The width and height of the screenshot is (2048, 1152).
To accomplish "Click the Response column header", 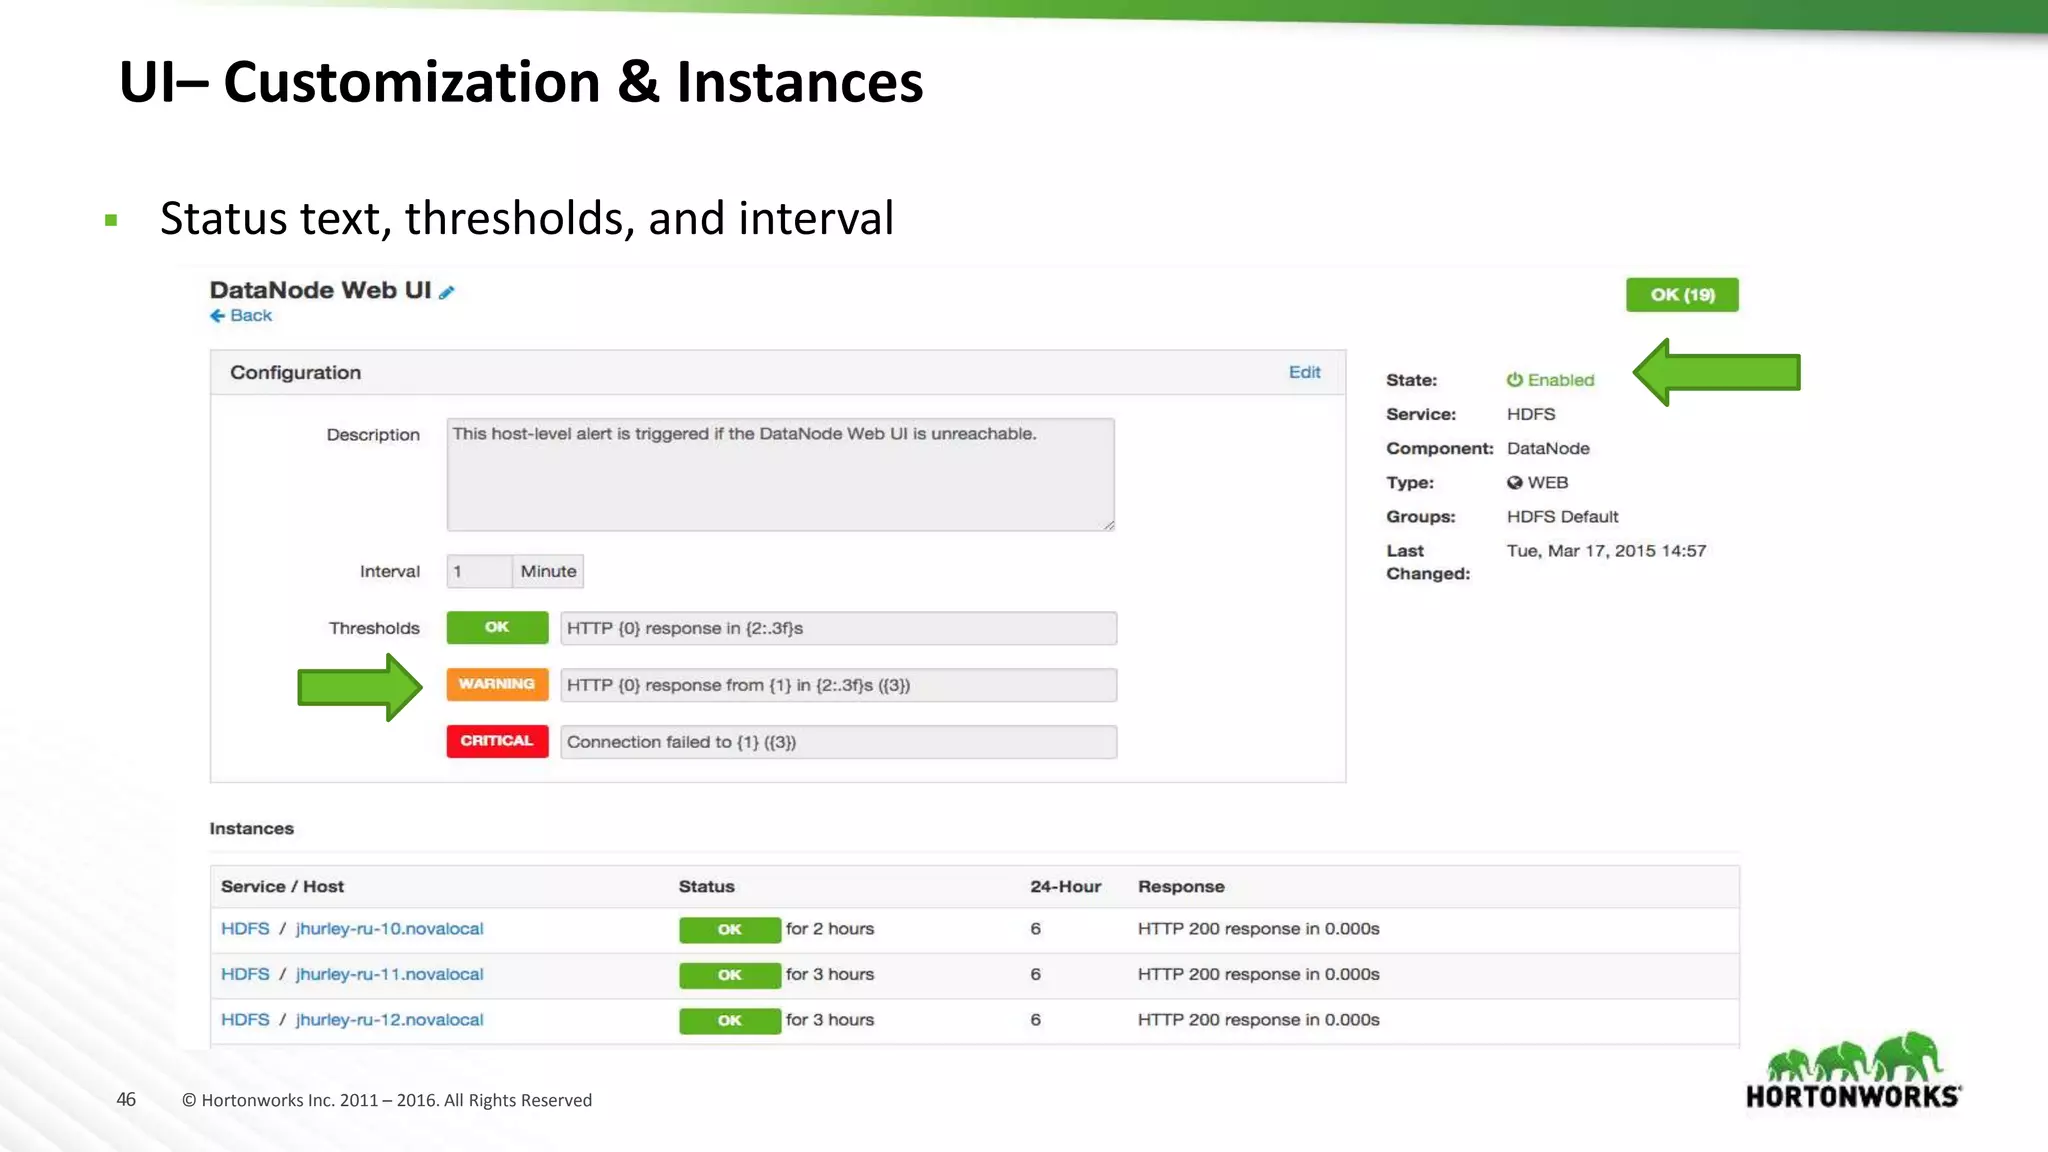I will click(1181, 887).
